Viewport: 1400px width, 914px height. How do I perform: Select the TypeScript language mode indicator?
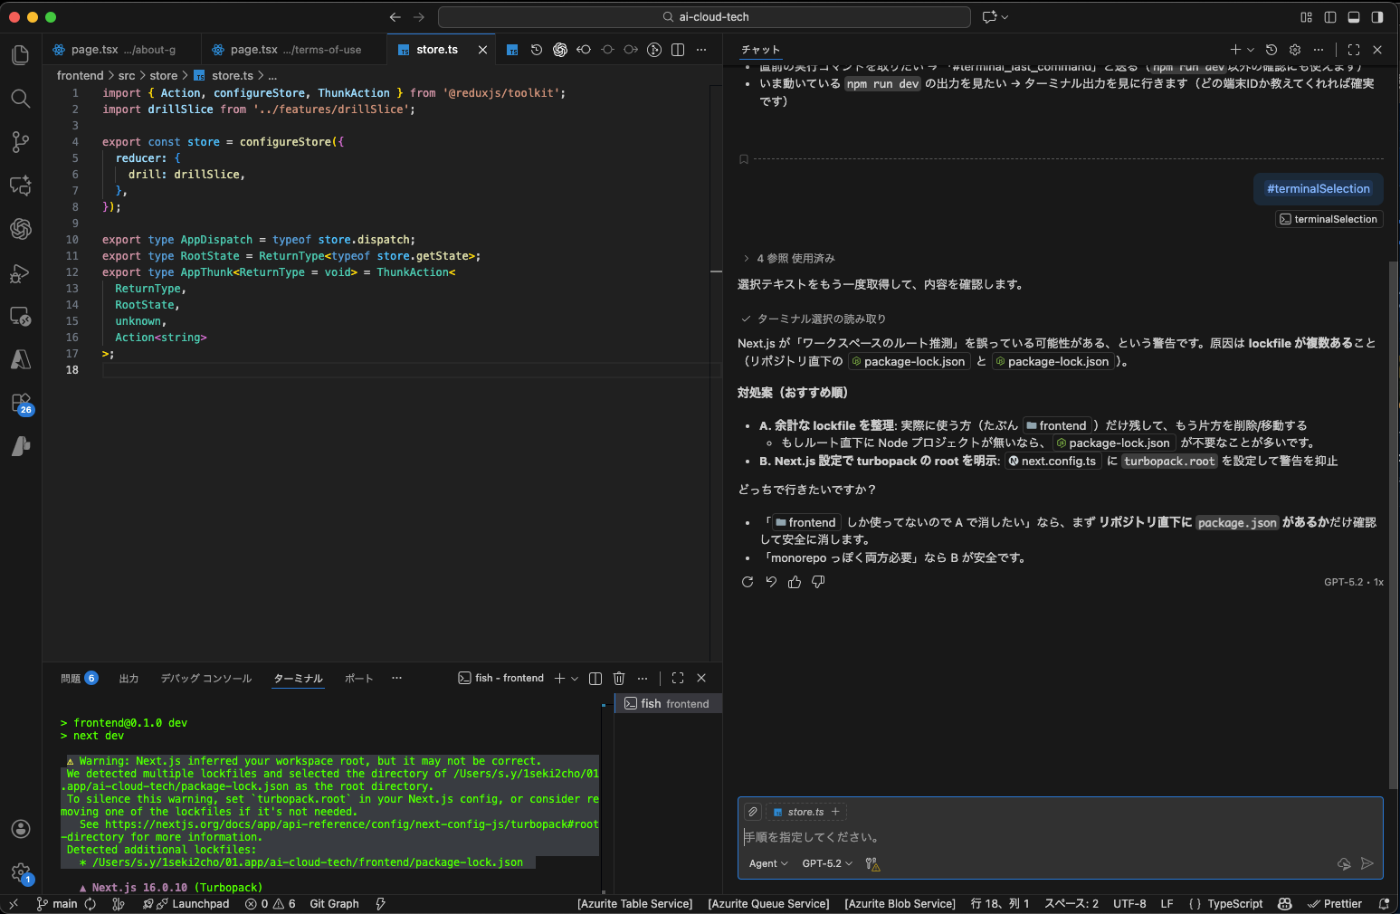(1234, 904)
